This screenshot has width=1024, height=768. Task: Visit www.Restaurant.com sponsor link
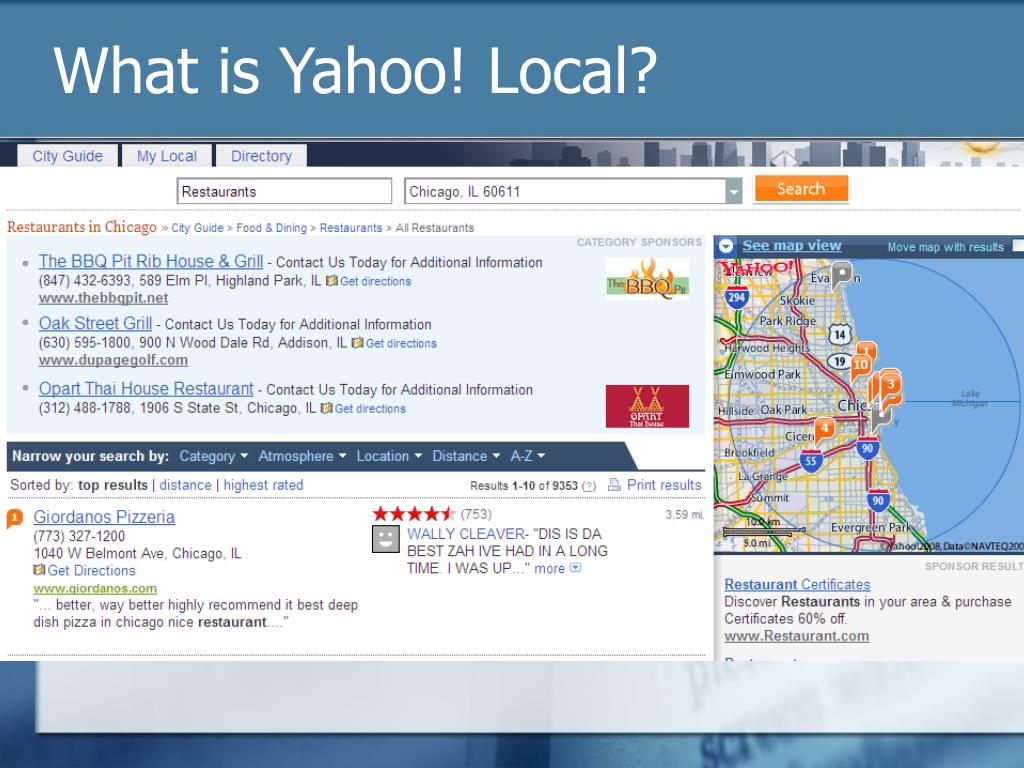click(x=797, y=636)
